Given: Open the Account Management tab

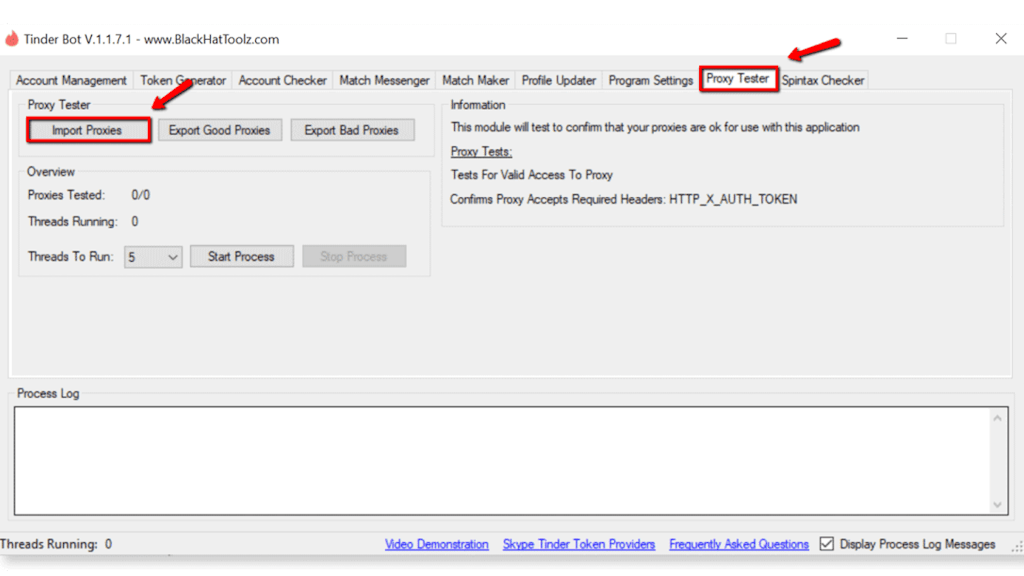Looking at the screenshot, I should pos(71,80).
